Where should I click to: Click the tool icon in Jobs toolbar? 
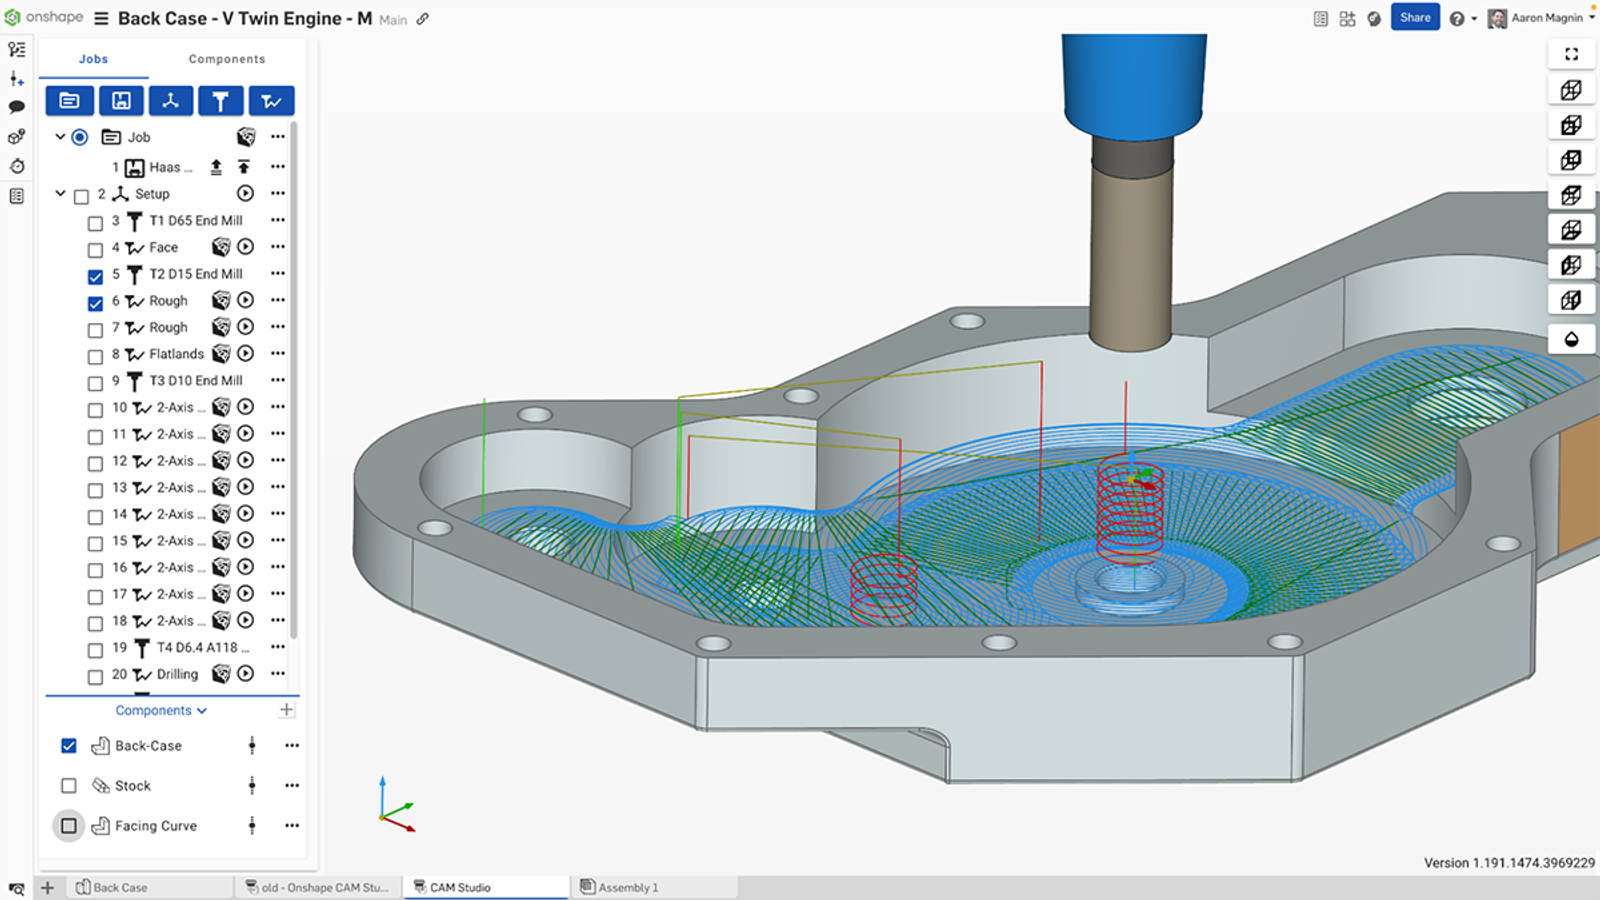tap(220, 101)
